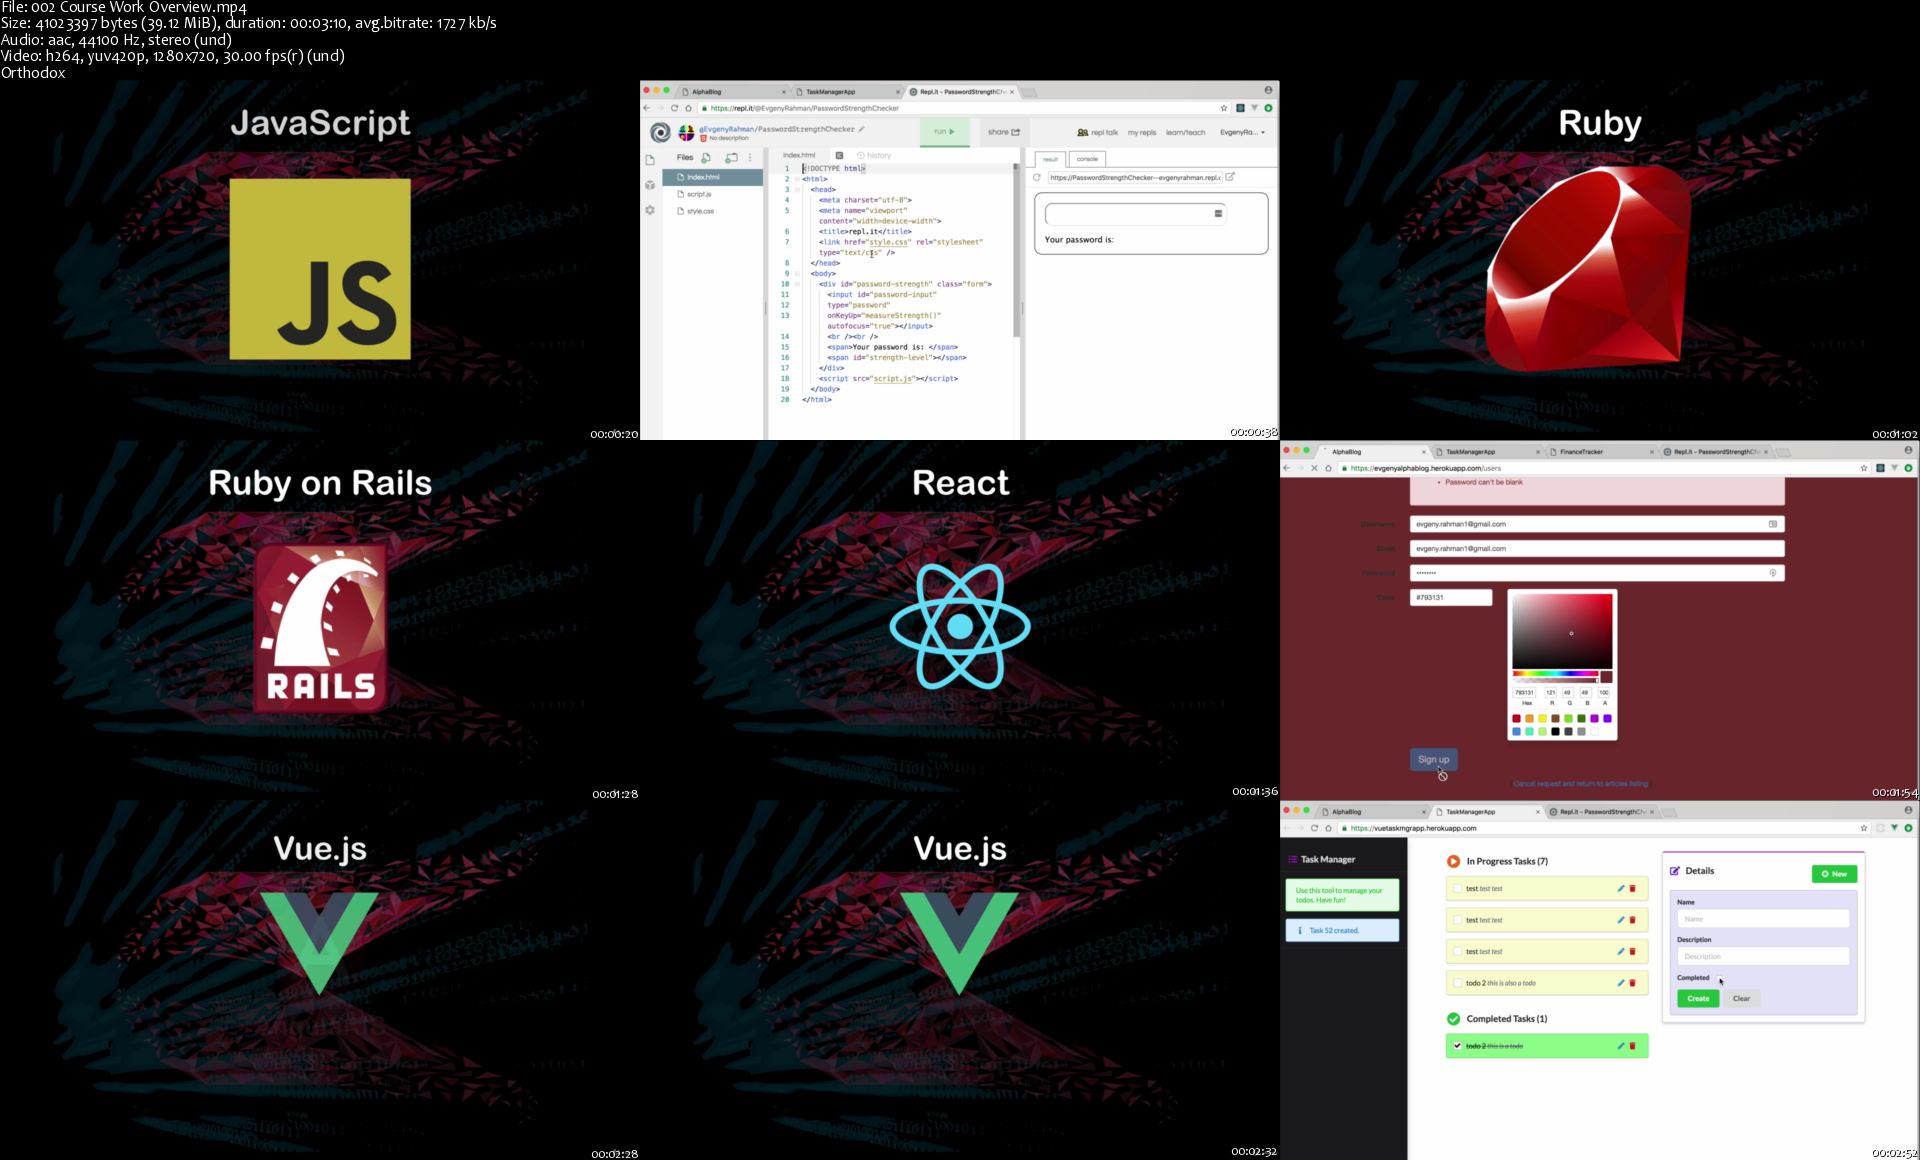Open the three-dot menu in Files panel
The width and height of the screenshot is (1920, 1160).
coord(750,158)
